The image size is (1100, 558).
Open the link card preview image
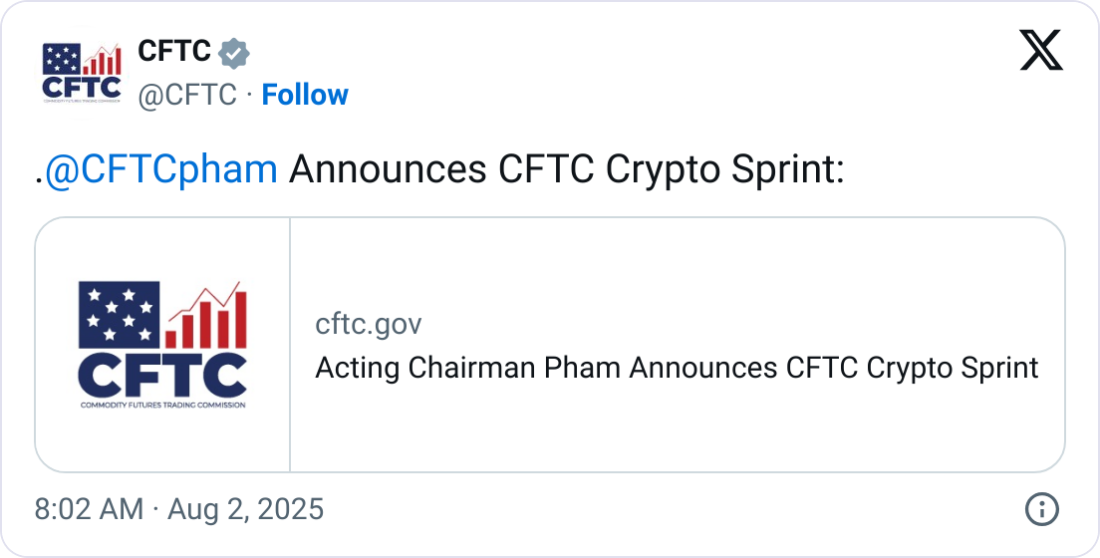pos(163,344)
